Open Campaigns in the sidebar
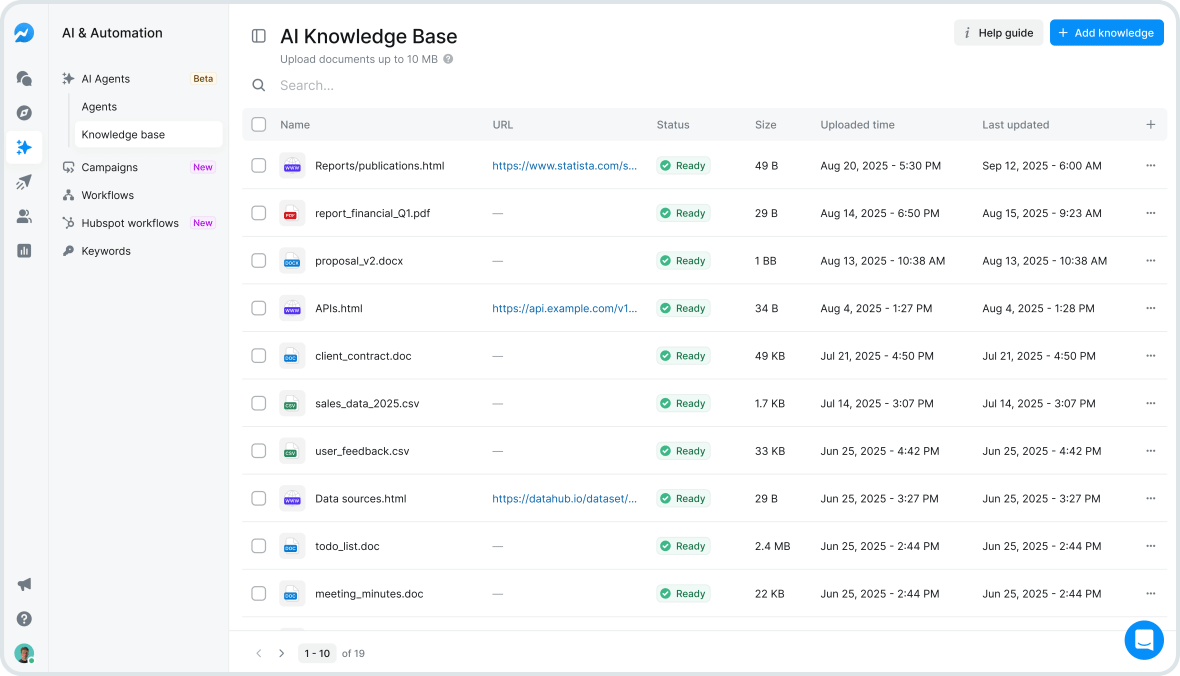Image resolution: width=1180 pixels, height=676 pixels. coord(139,167)
